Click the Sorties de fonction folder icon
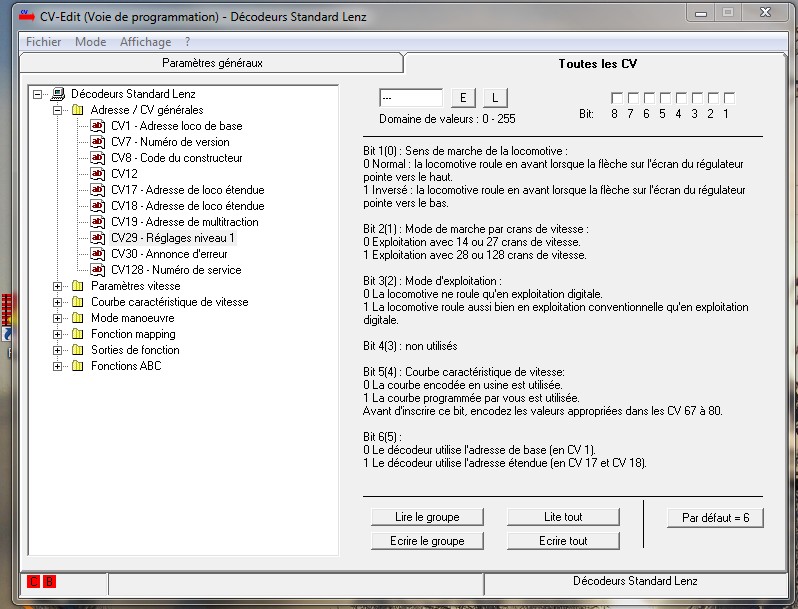 77,350
